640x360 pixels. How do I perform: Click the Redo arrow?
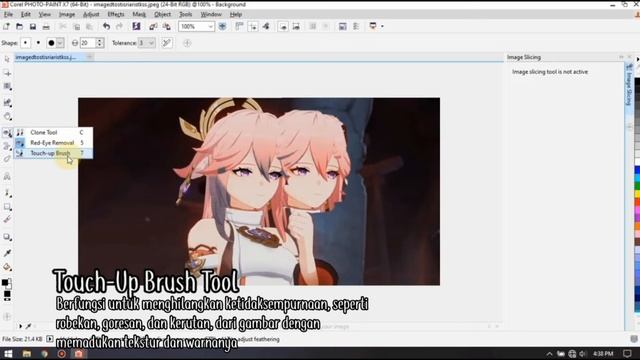pos(119,27)
